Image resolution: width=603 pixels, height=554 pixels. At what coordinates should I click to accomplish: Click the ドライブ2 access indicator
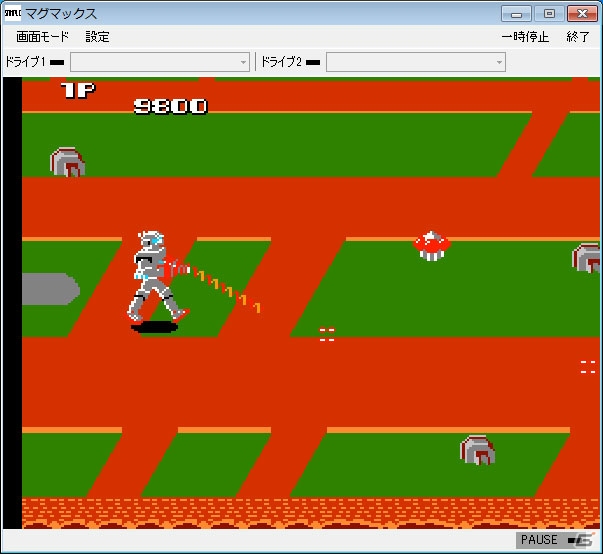pyautogui.click(x=313, y=62)
